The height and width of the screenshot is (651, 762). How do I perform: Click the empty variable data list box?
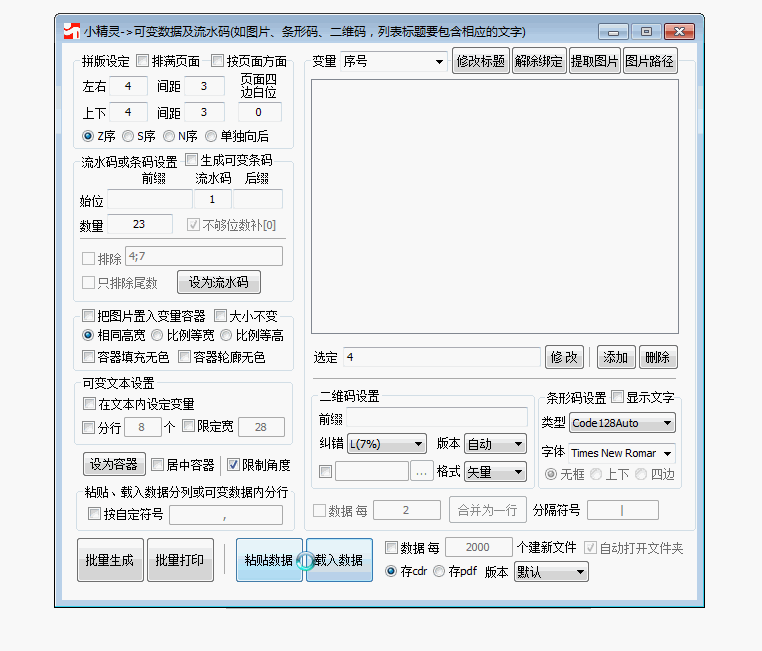coord(495,206)
